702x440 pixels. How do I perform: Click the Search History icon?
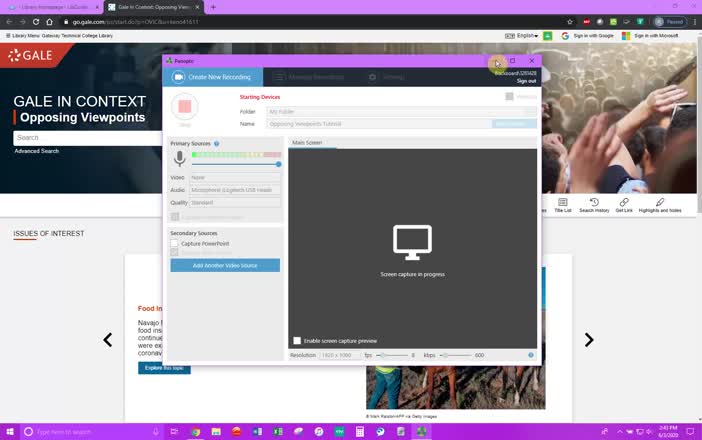(594, 204)
